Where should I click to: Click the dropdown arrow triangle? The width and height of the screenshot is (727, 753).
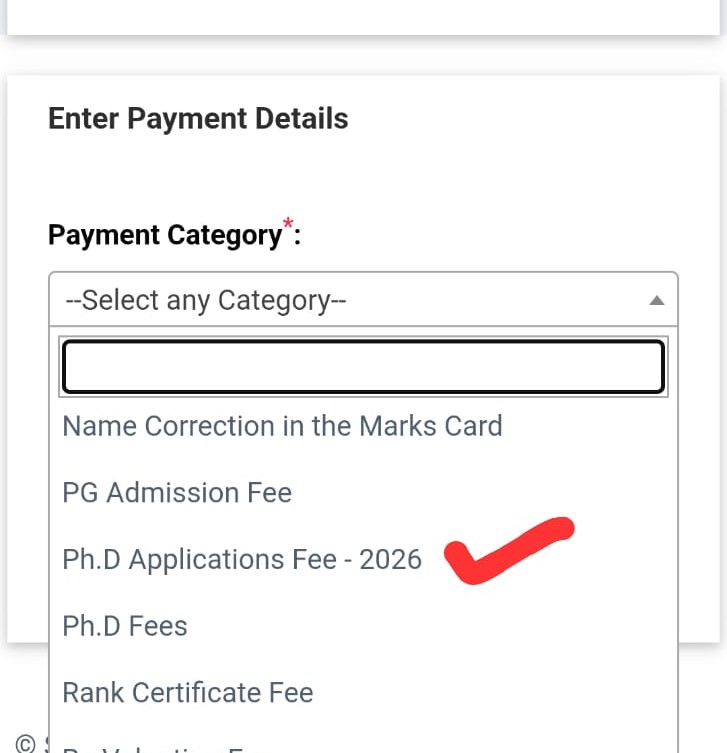point(656,300)
